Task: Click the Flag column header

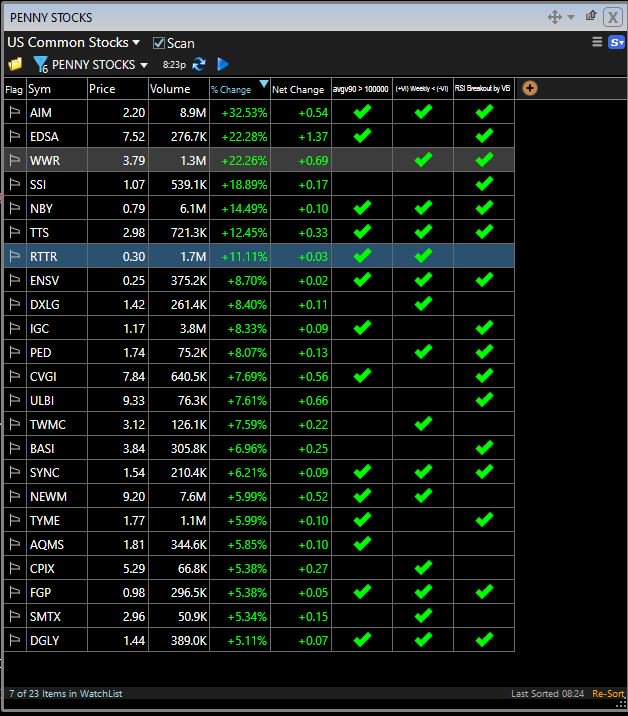Action: pos(14,90)
